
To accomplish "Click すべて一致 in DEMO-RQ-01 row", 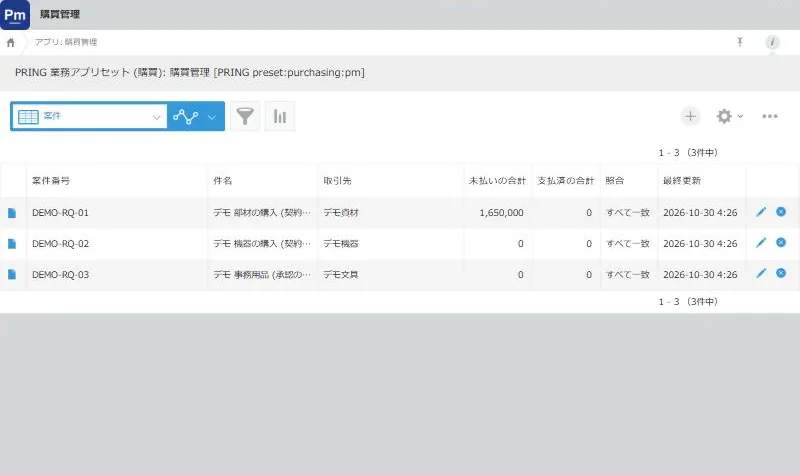I will (x=628, y=213).
